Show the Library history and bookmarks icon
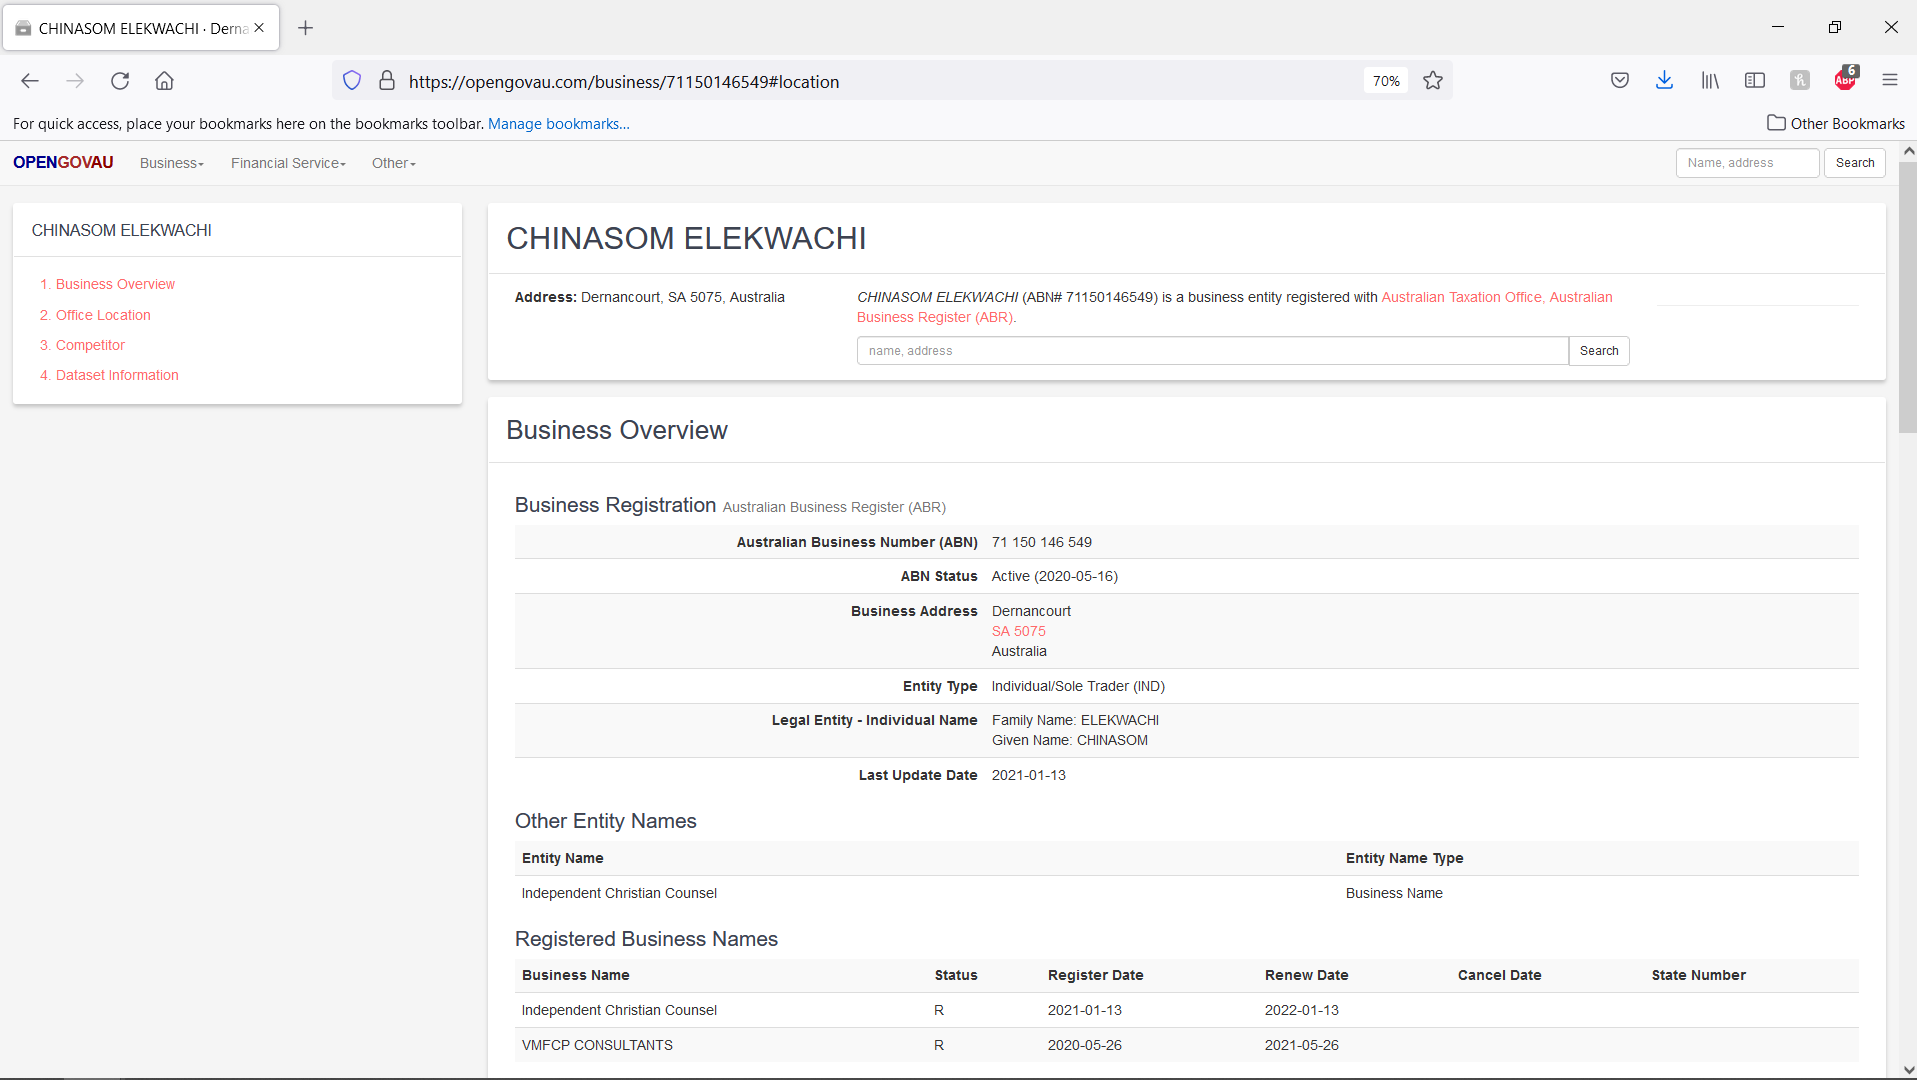The image size is (1917, 1080). click(x=1710, y=81)
